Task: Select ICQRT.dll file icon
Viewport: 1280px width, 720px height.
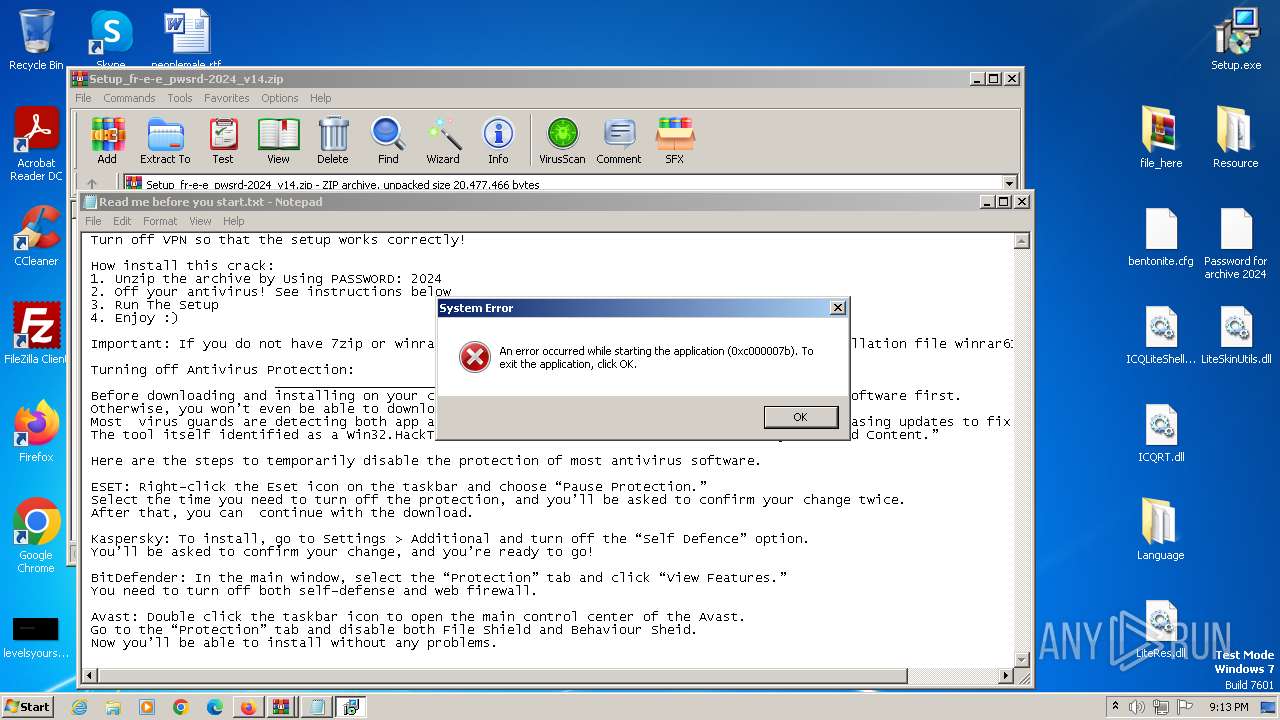Action: point(1161,434)
